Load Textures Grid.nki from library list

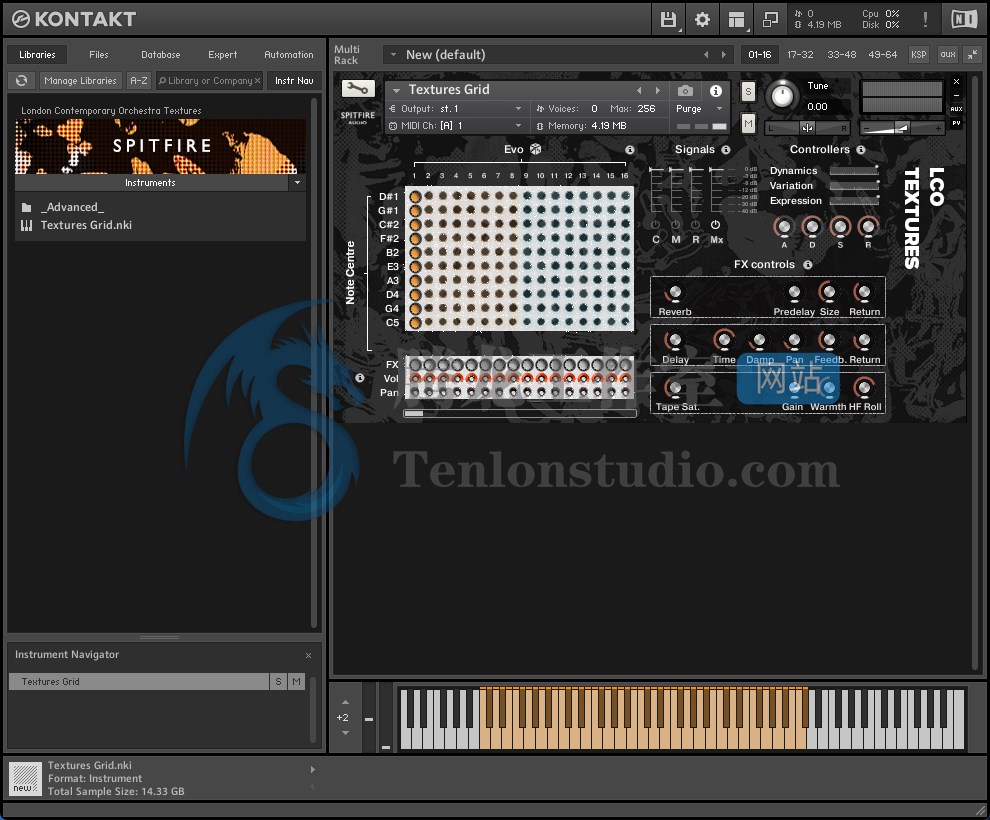tap(86, 225)
